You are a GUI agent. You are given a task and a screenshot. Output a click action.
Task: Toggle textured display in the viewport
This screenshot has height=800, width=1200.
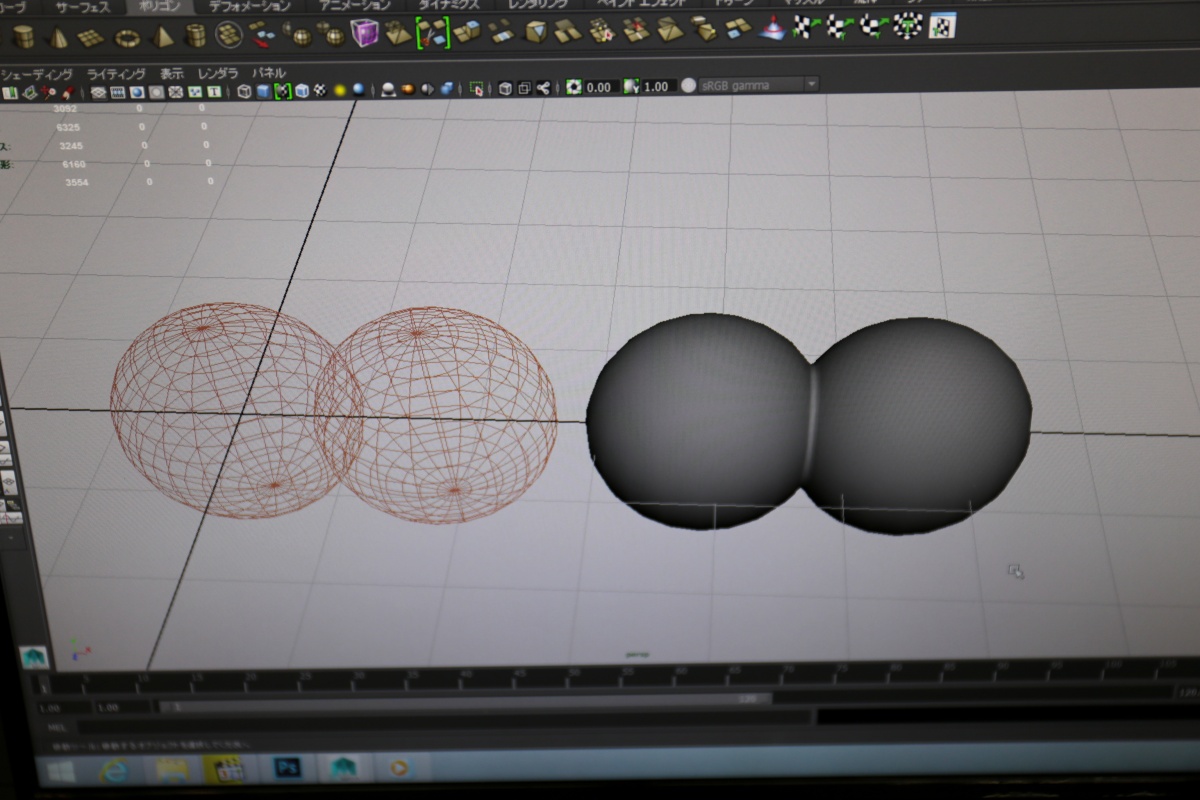tap(319, 90)
